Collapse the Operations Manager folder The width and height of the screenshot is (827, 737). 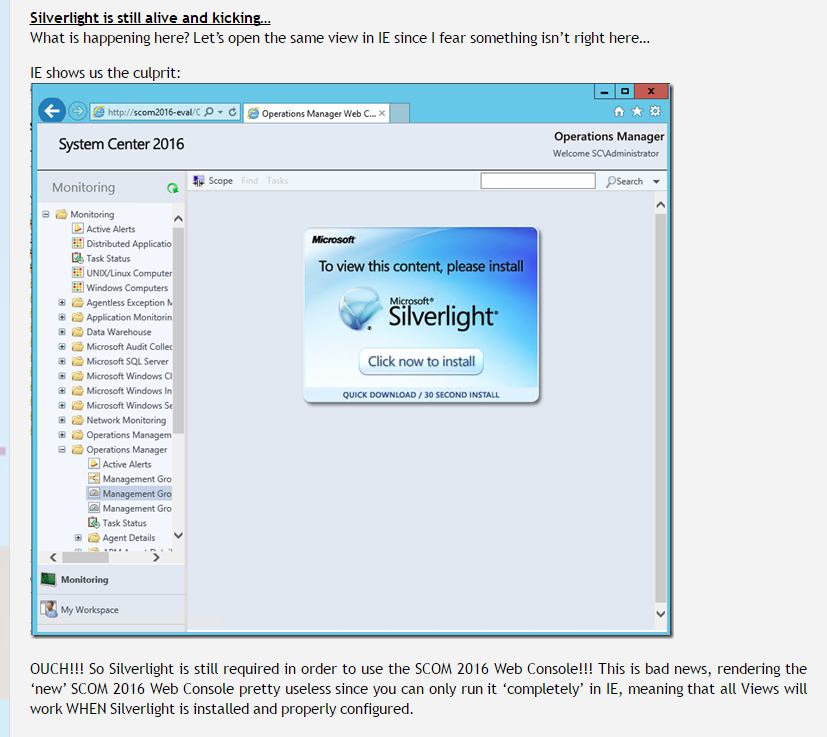62,449
